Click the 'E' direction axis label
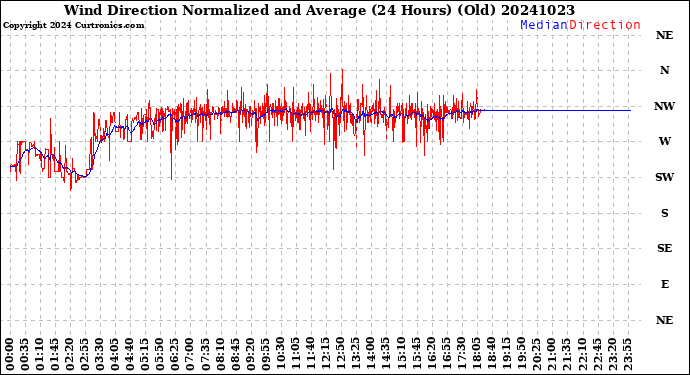This screenshot has height=375, width=690. pyautogui.click(x=664, y=284)
